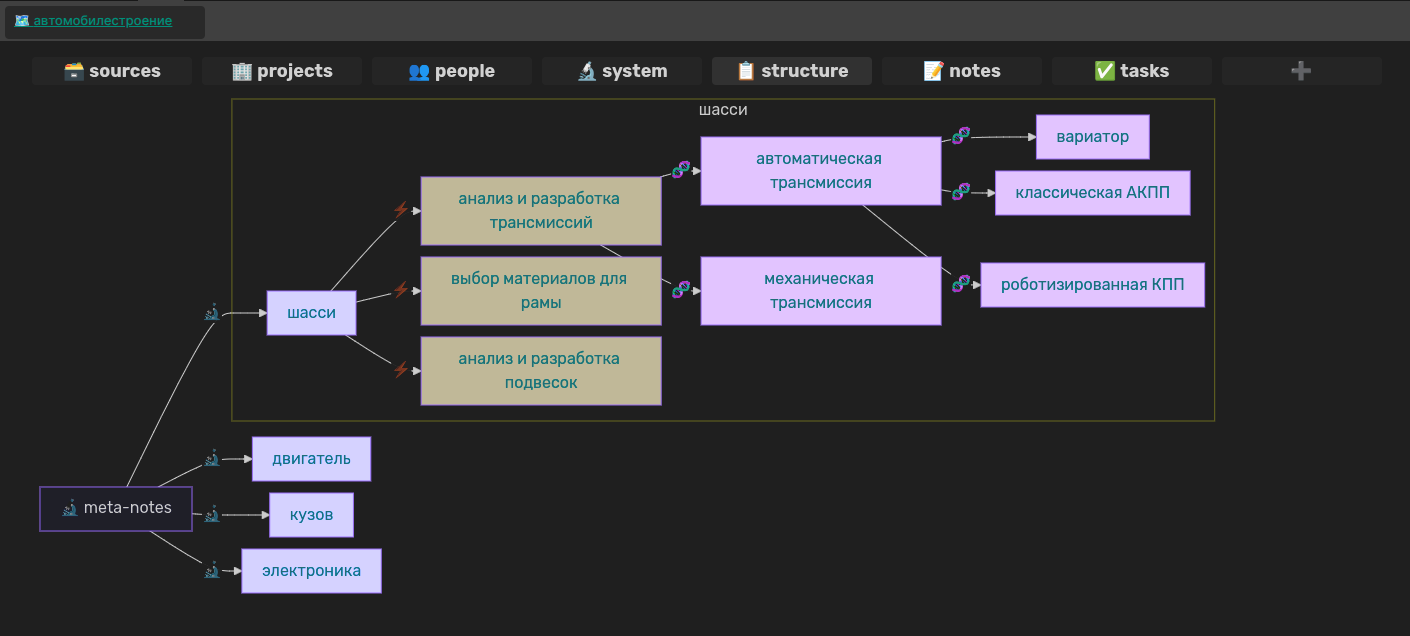Viewport: 1410px width, 636px height.
Task: Click the microscope icon before двигатель node
Action: click(211, 459)
